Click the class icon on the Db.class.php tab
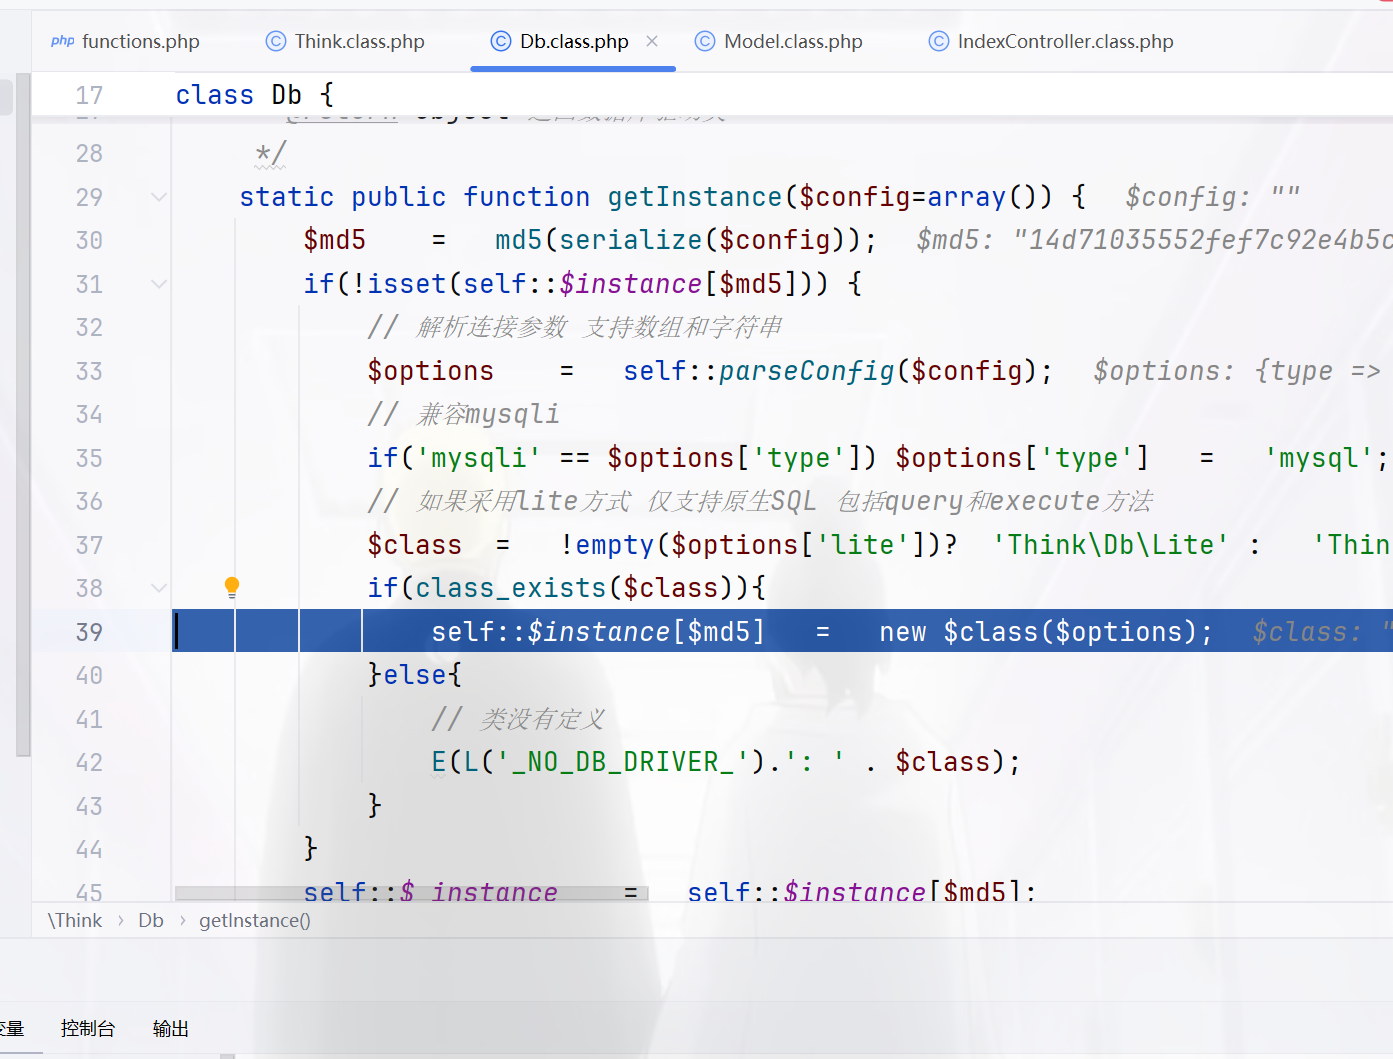 pyautogui.click(x=501, y=41)
